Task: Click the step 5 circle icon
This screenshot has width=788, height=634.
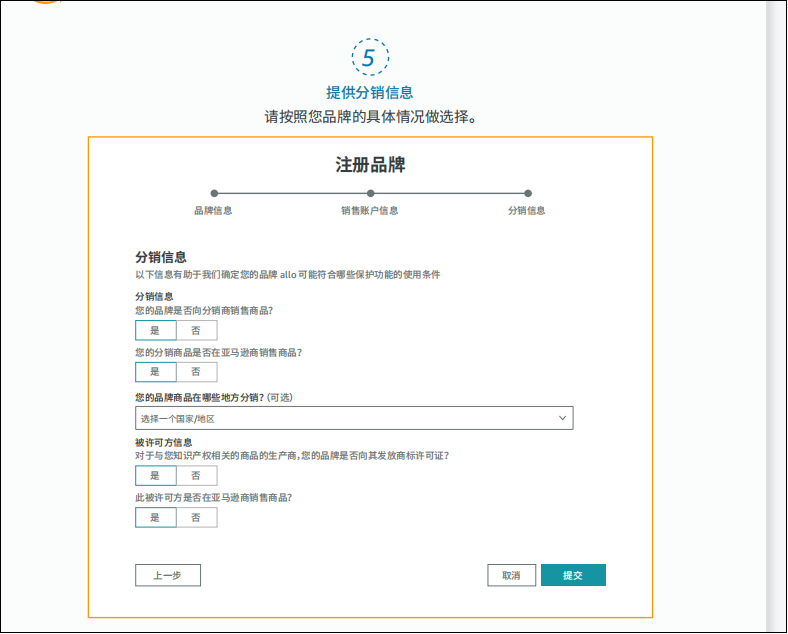Action: [370, 57]
